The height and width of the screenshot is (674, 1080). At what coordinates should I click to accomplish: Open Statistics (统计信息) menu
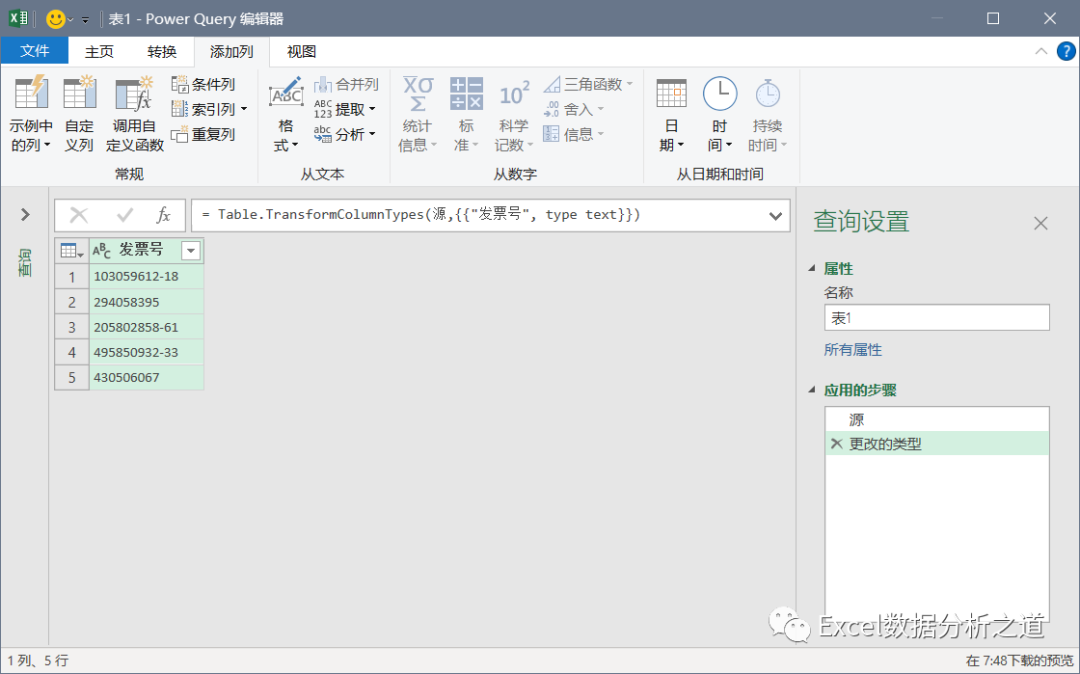click(417, 114)
